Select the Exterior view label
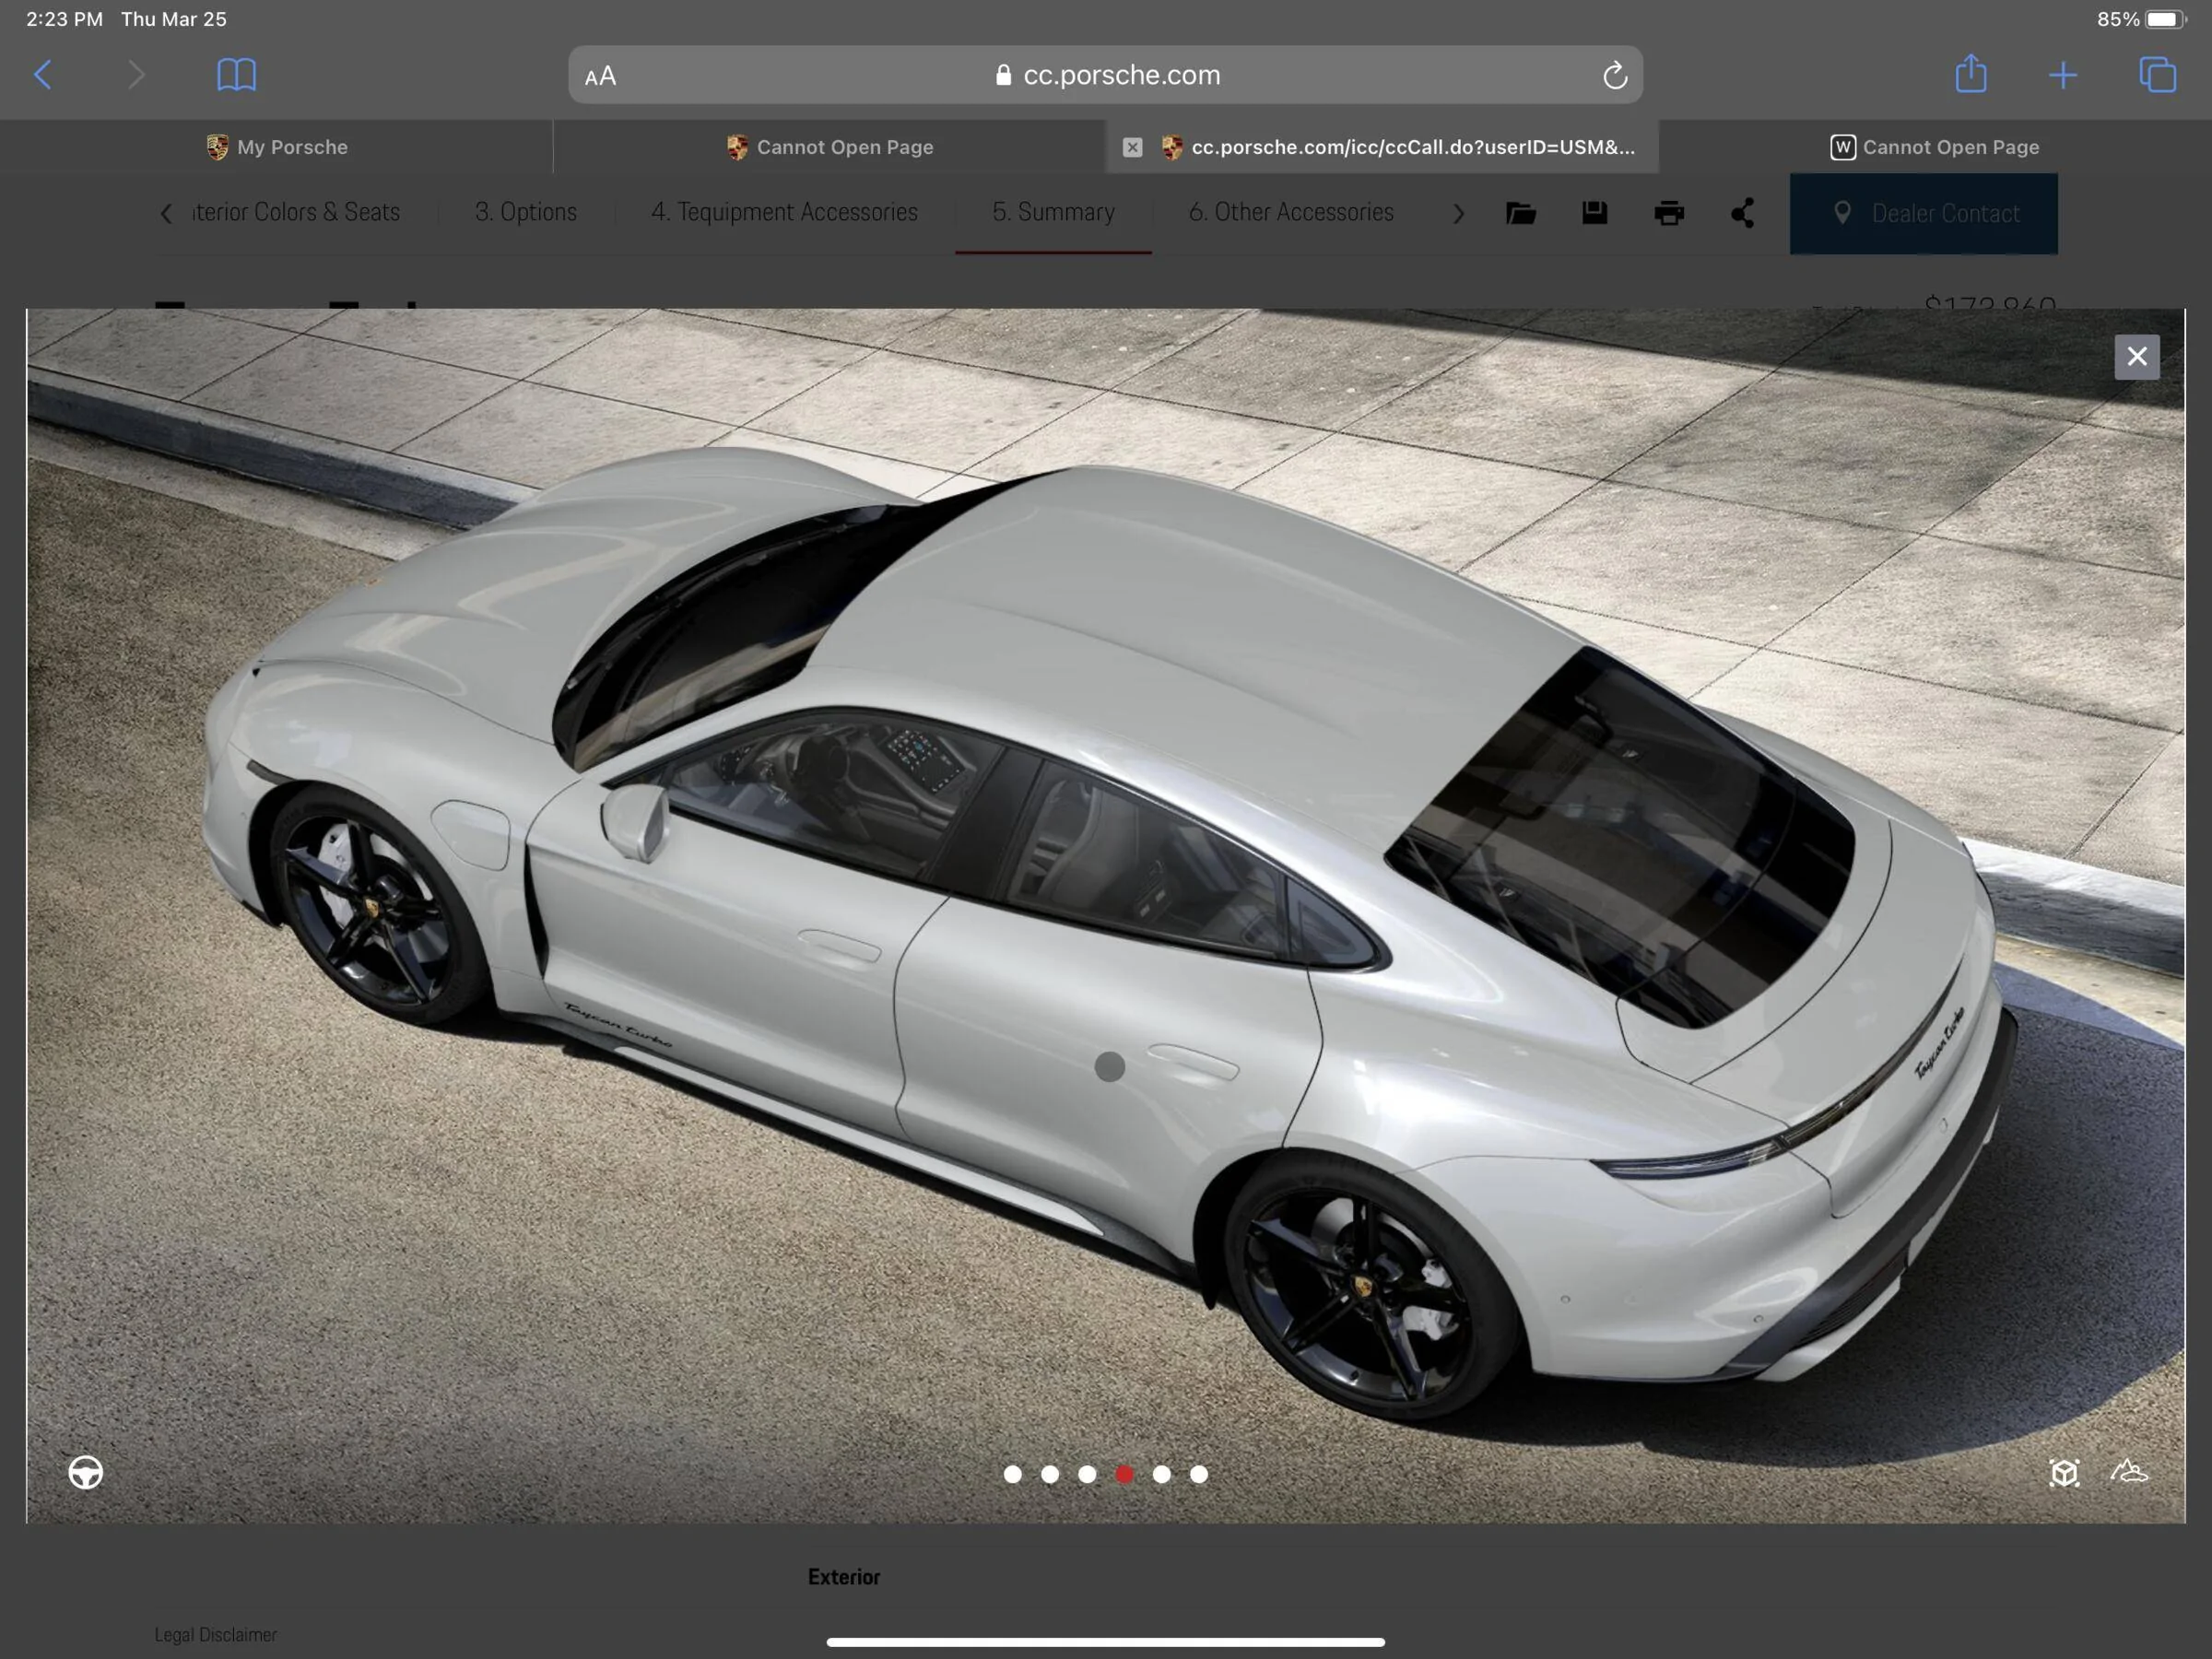 (844, 1577)
